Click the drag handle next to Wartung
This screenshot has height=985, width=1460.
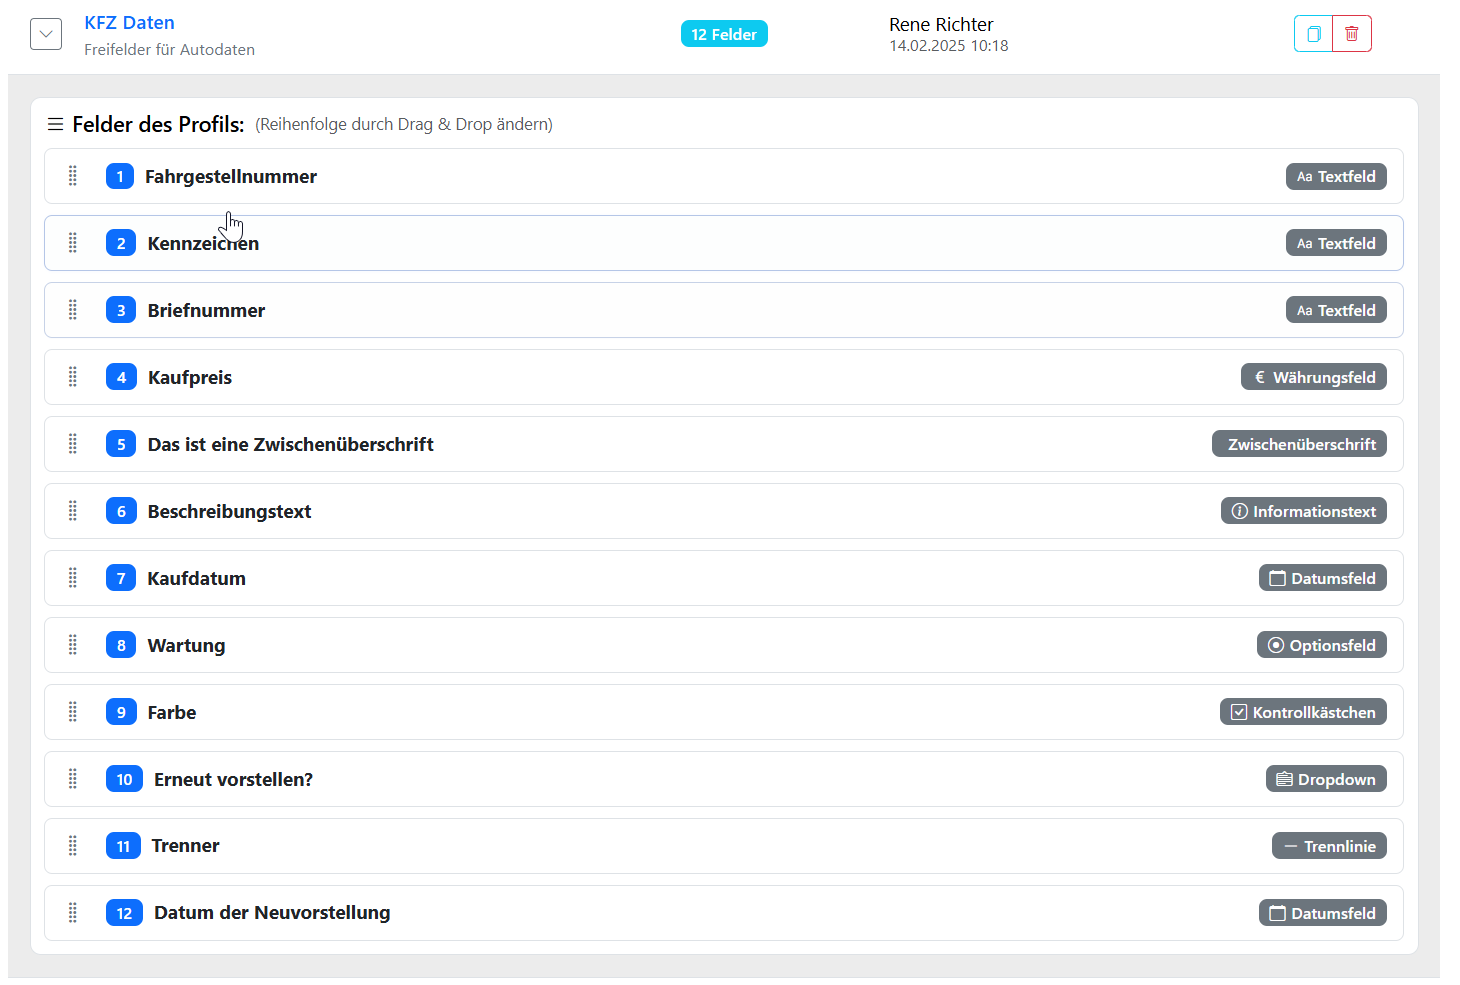(73, 645)
